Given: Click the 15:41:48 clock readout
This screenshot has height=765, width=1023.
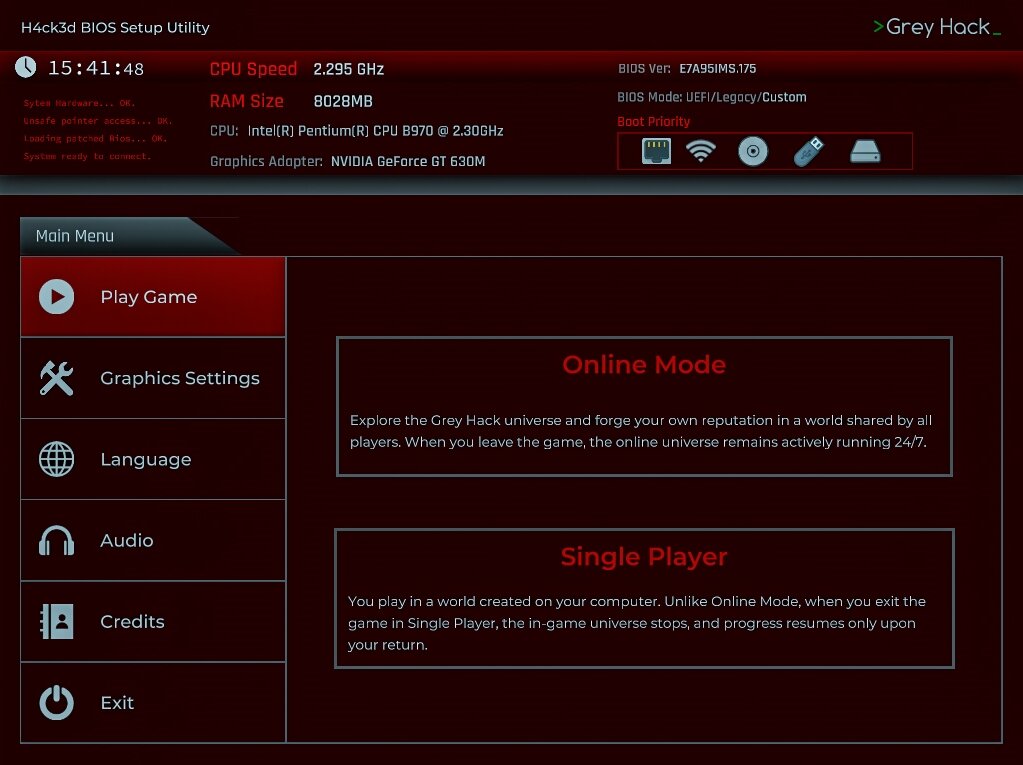Looking at the screenshot, I should [96, 68].
